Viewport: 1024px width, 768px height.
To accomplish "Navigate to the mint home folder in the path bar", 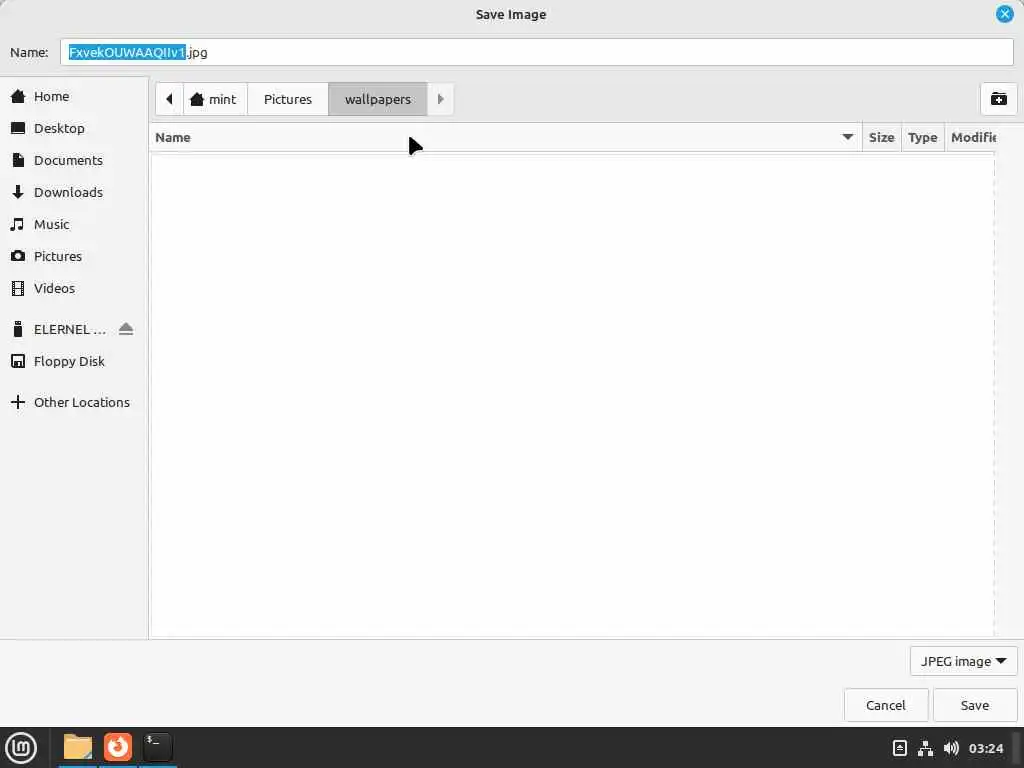I will [x=215, y=99].
